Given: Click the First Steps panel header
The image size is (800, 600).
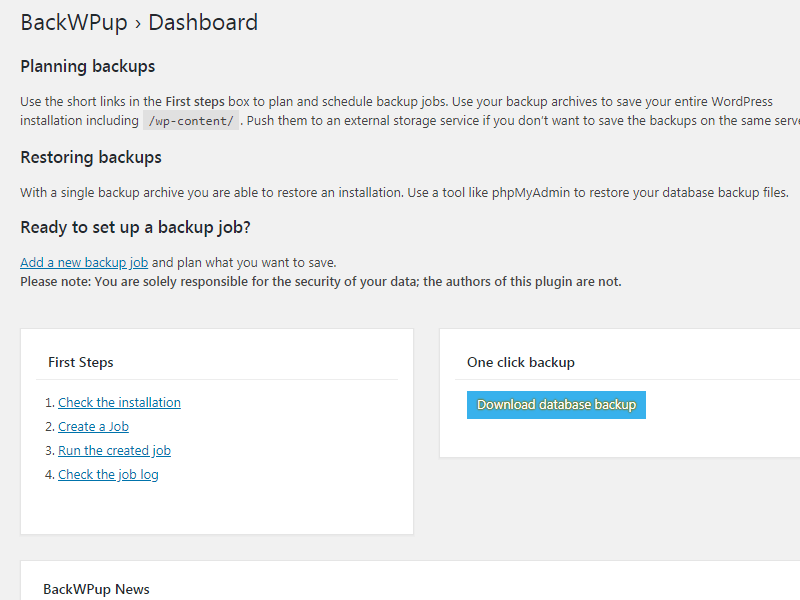Looking at the screenshot, I should [82, 361].
